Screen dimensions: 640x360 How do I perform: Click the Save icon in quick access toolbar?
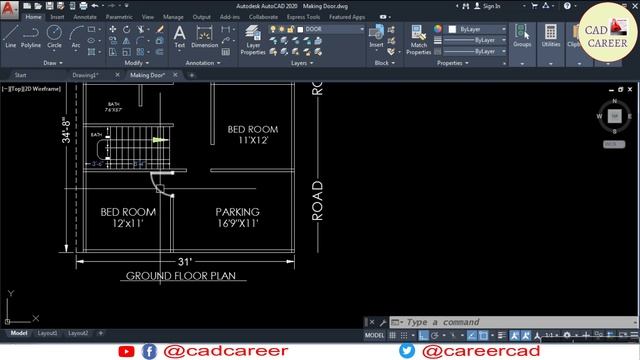(49, 6)
